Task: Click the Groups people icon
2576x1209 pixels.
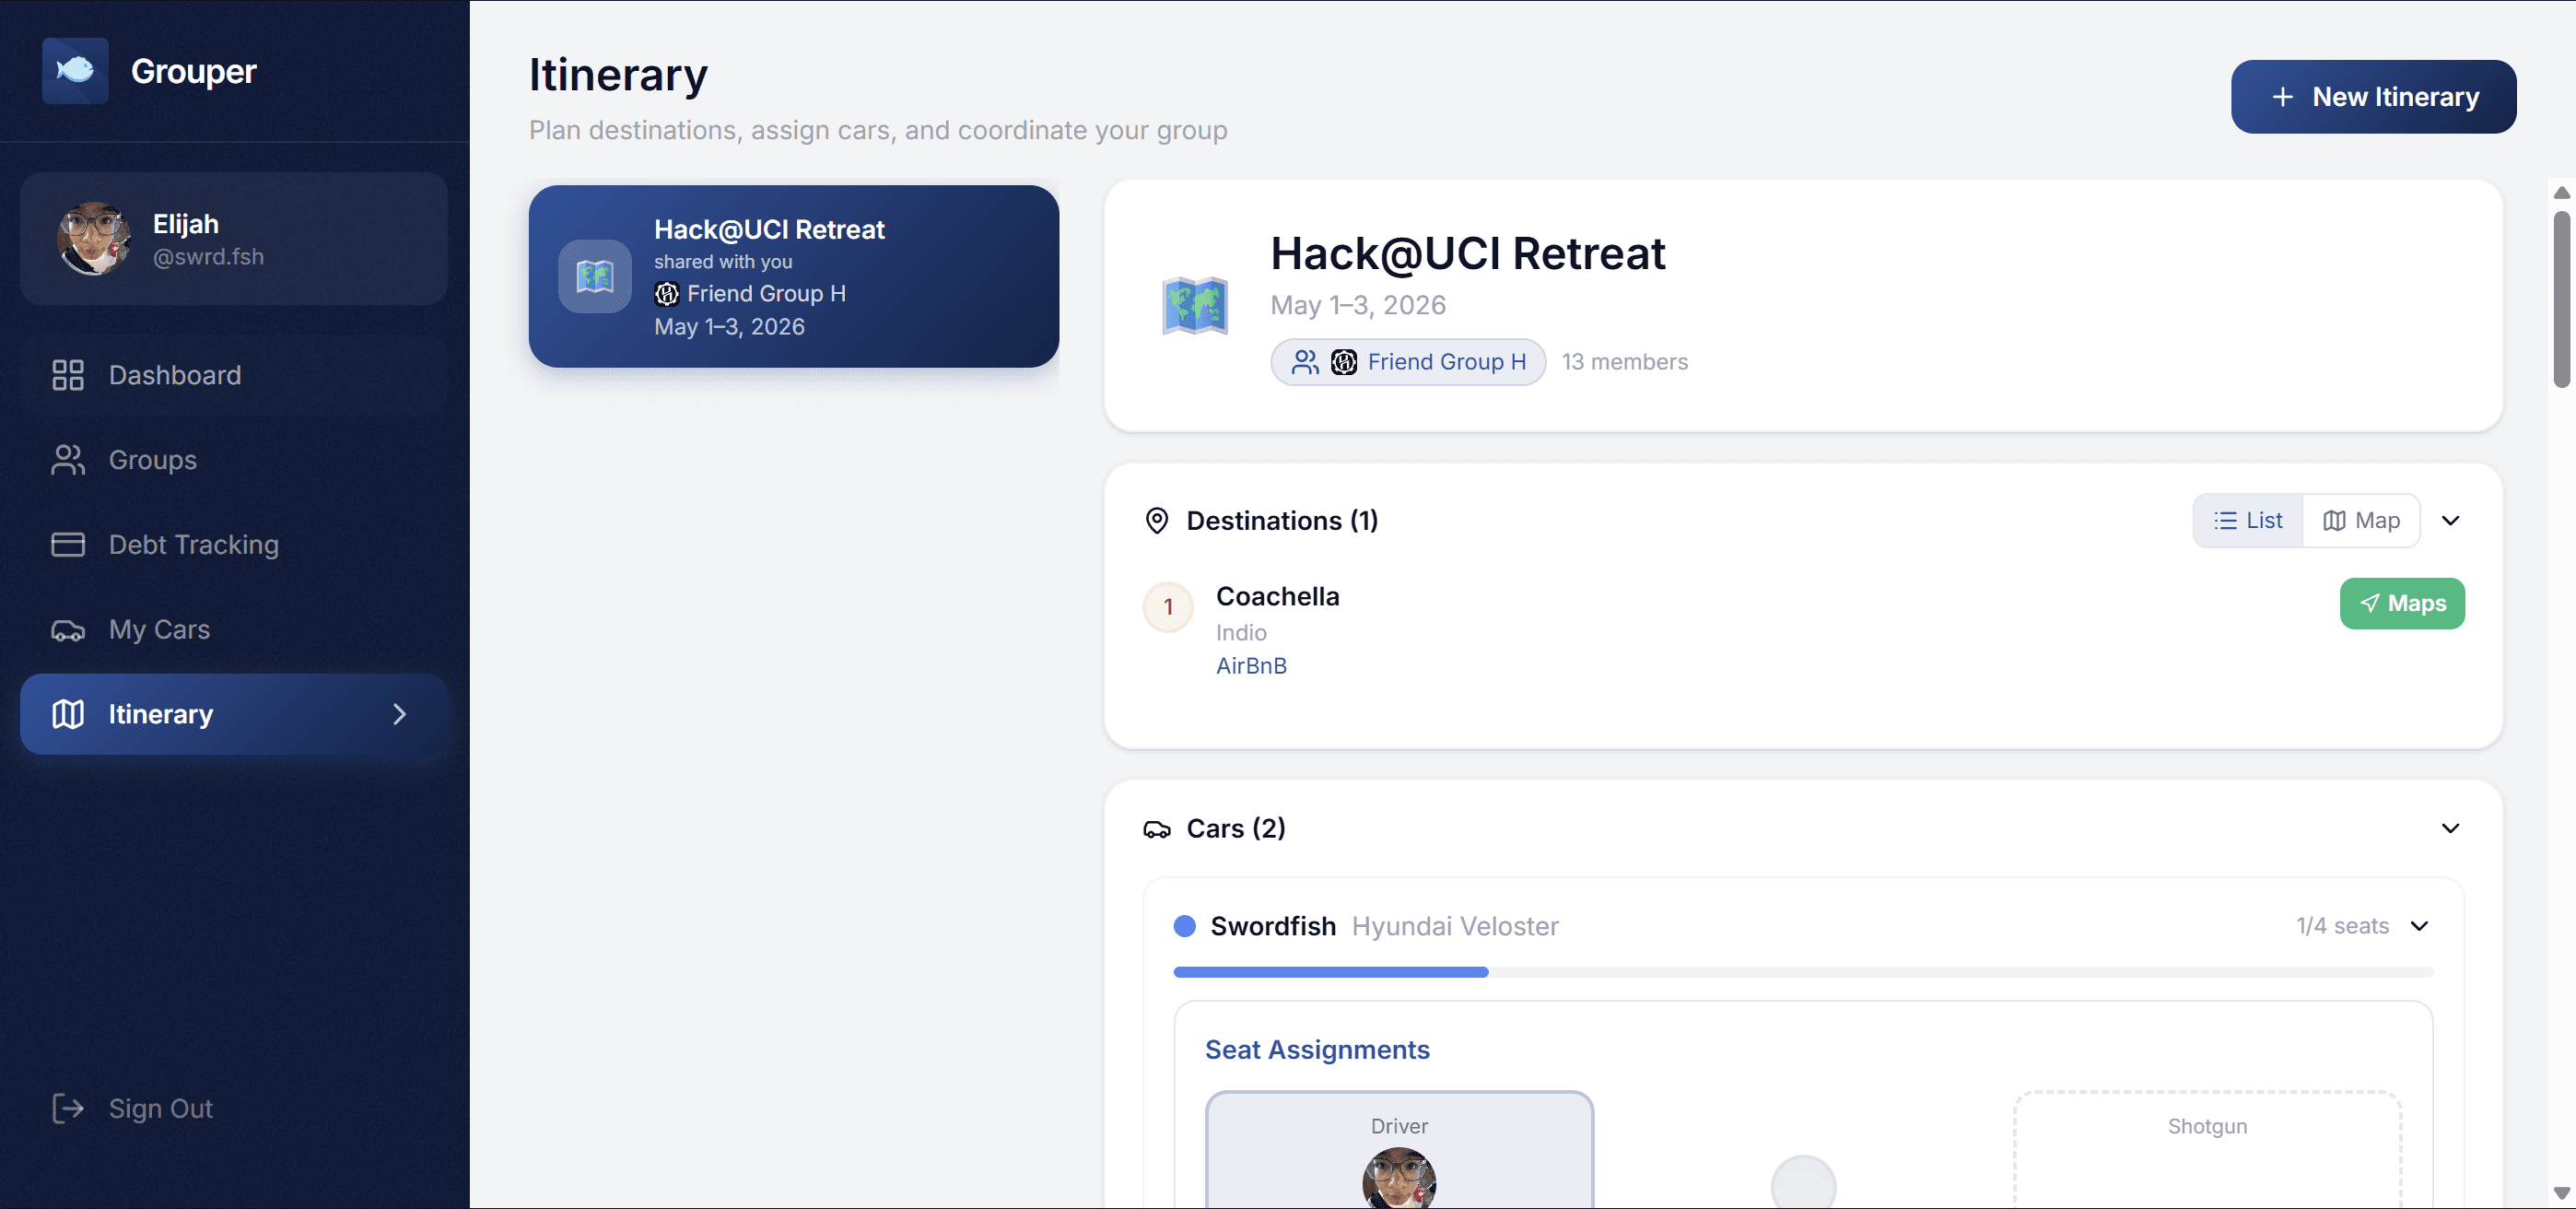Action: pyautogui.click(x=68, y=460)
